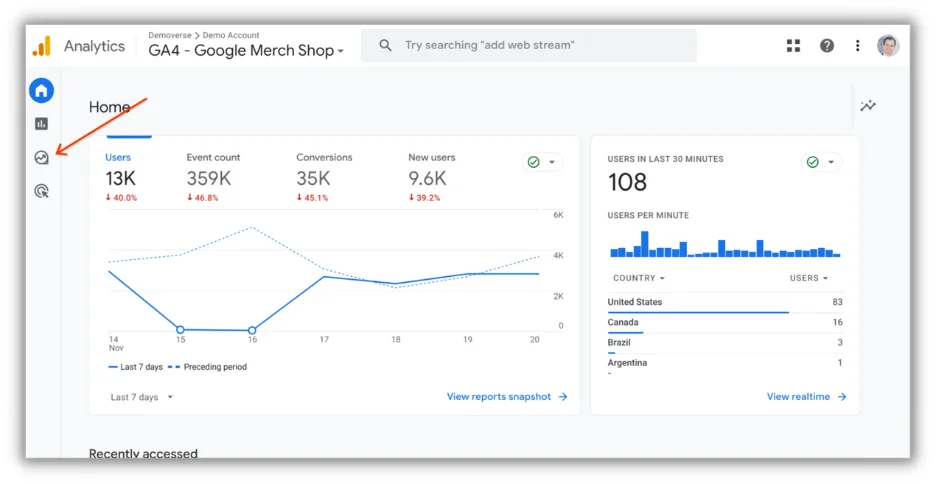Viewport: 936px width, 484px height.
Task: Click the Last 7 days legend item
Action: pyautogui.click(x=136, y=367)
